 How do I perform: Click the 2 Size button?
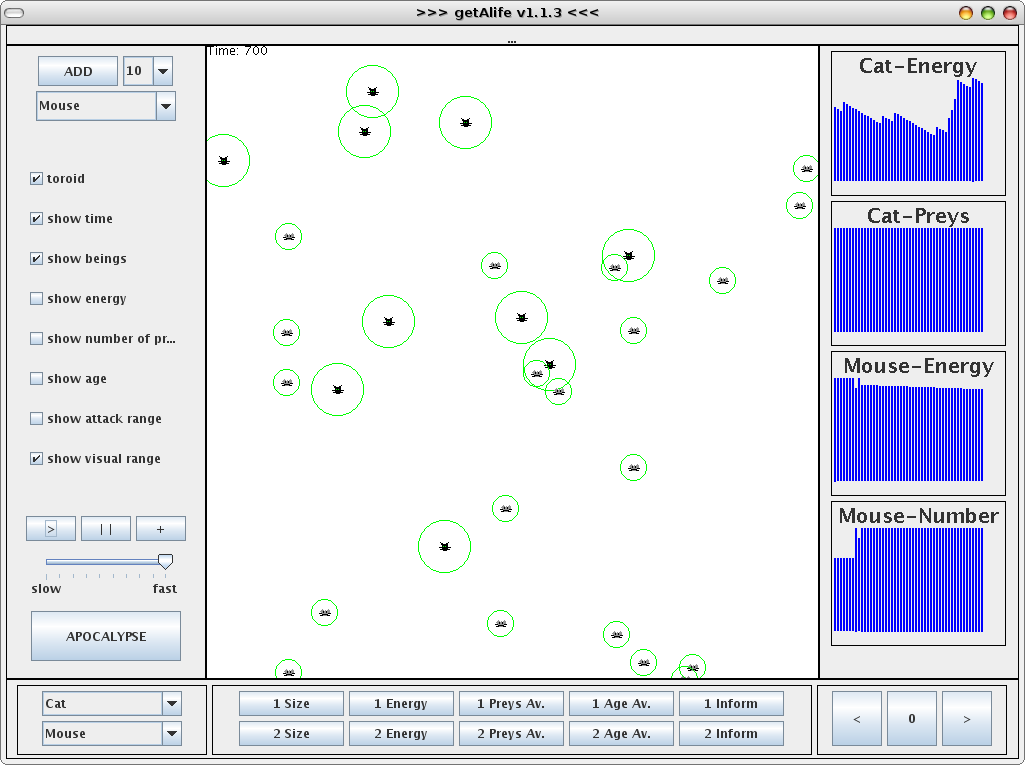coord(291,734)
